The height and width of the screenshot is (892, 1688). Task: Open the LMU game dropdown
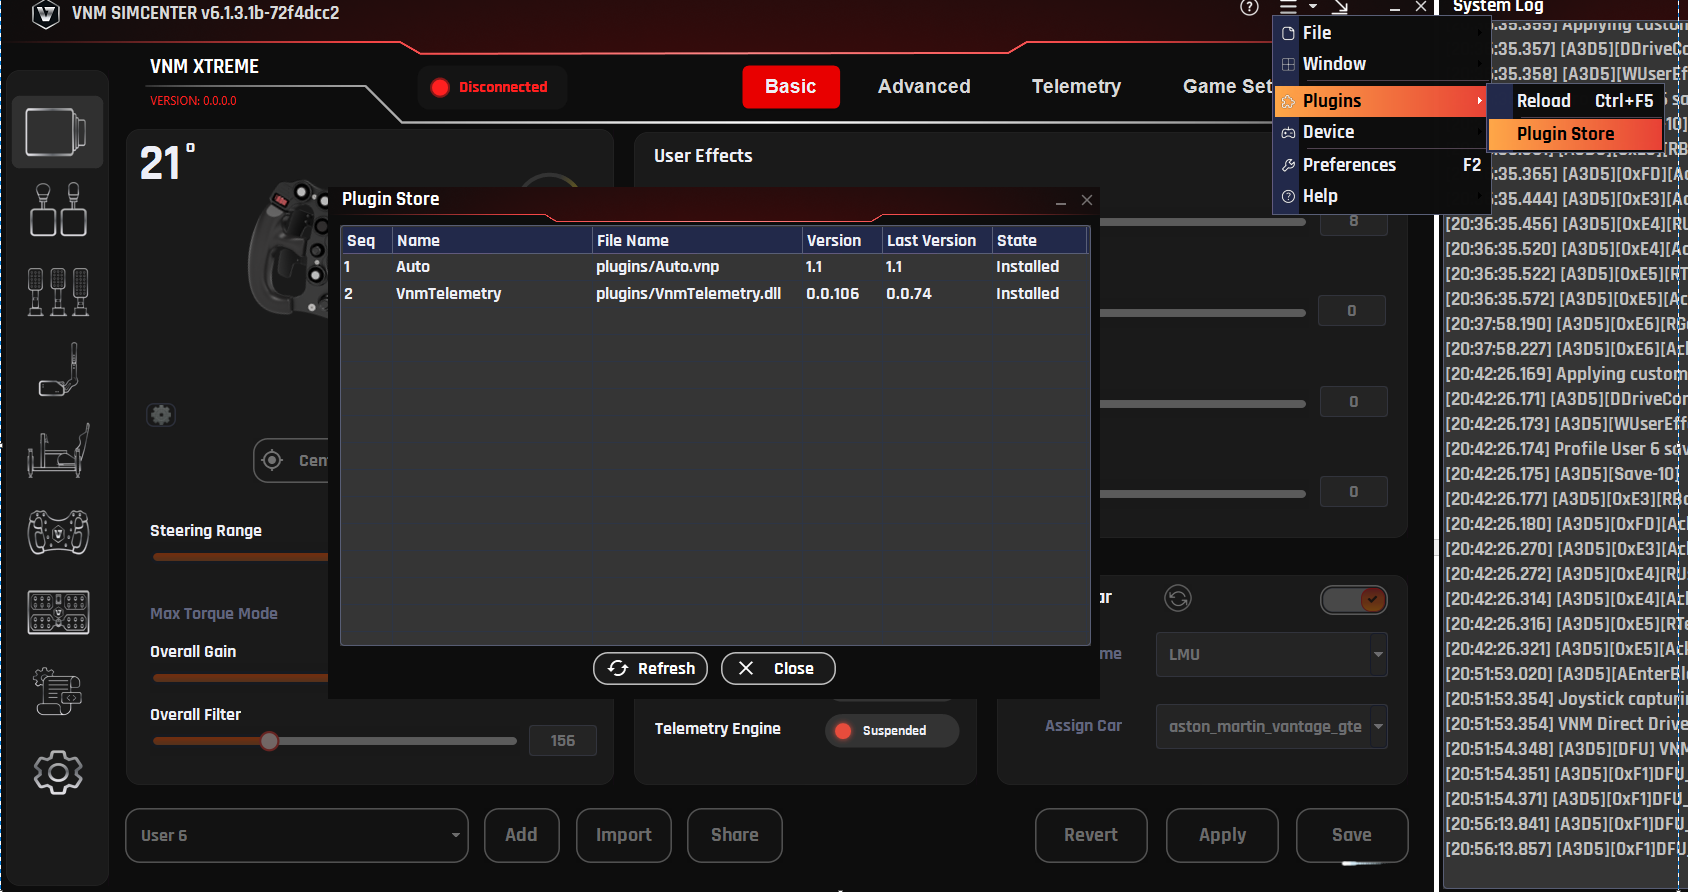coord(1271,654)
